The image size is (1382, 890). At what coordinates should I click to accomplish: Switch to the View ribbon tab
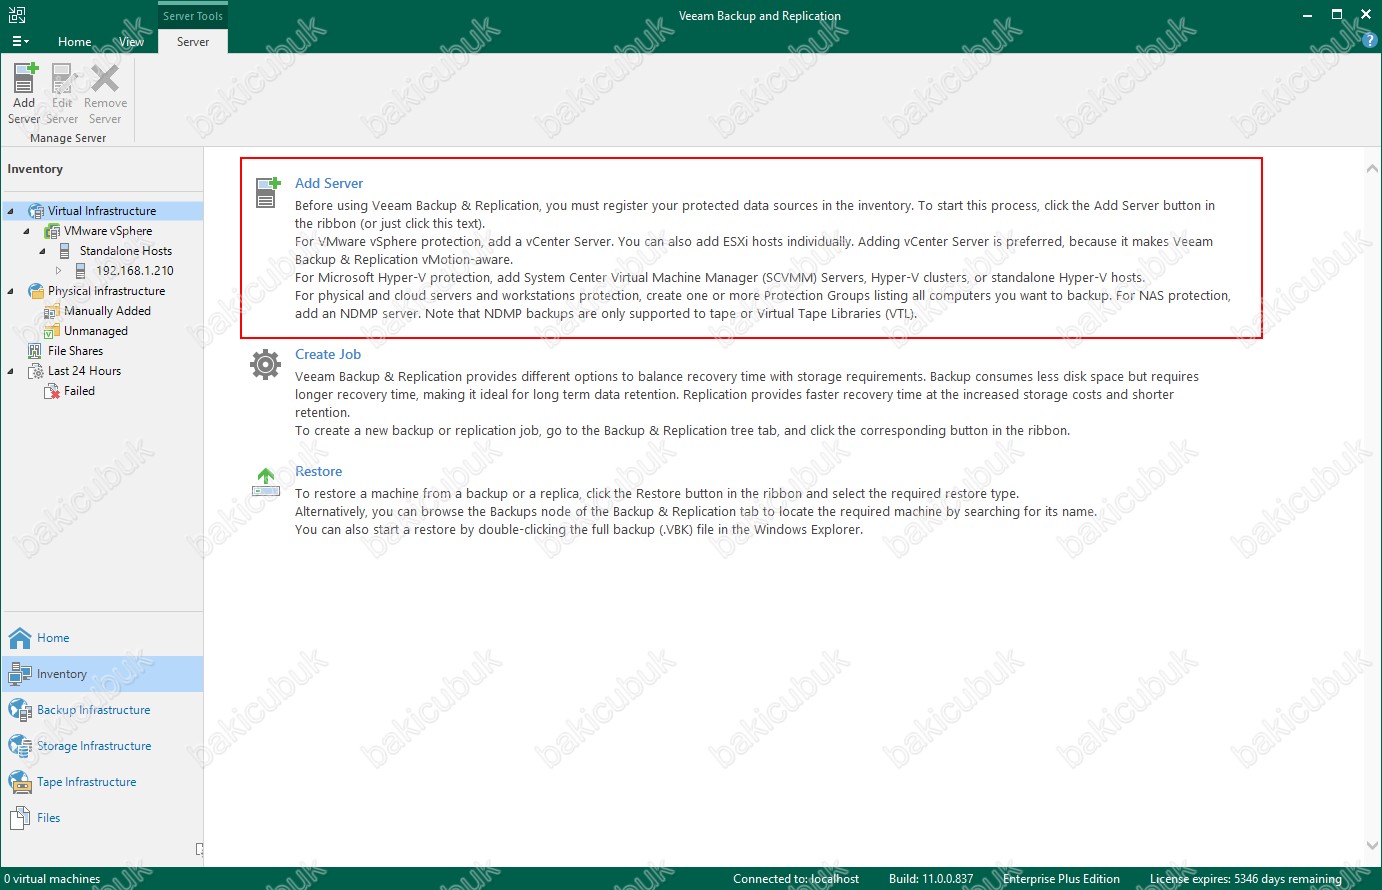point(131,41)
